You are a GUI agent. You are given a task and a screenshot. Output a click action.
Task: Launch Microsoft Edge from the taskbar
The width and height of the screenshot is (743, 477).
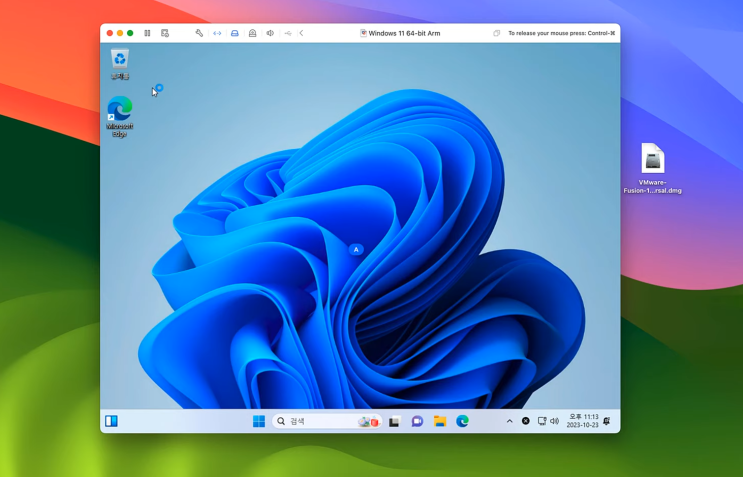[462, 421]
